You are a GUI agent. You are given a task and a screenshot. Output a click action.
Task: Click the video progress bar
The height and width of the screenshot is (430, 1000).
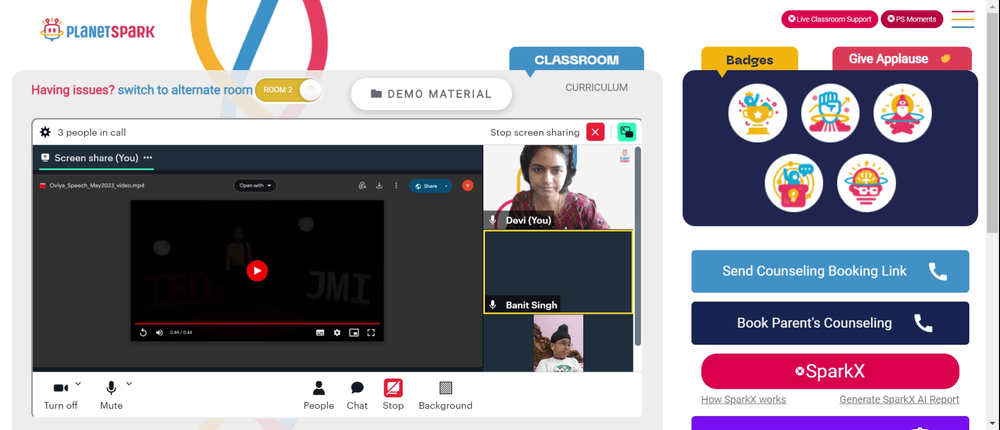[257, 323]
